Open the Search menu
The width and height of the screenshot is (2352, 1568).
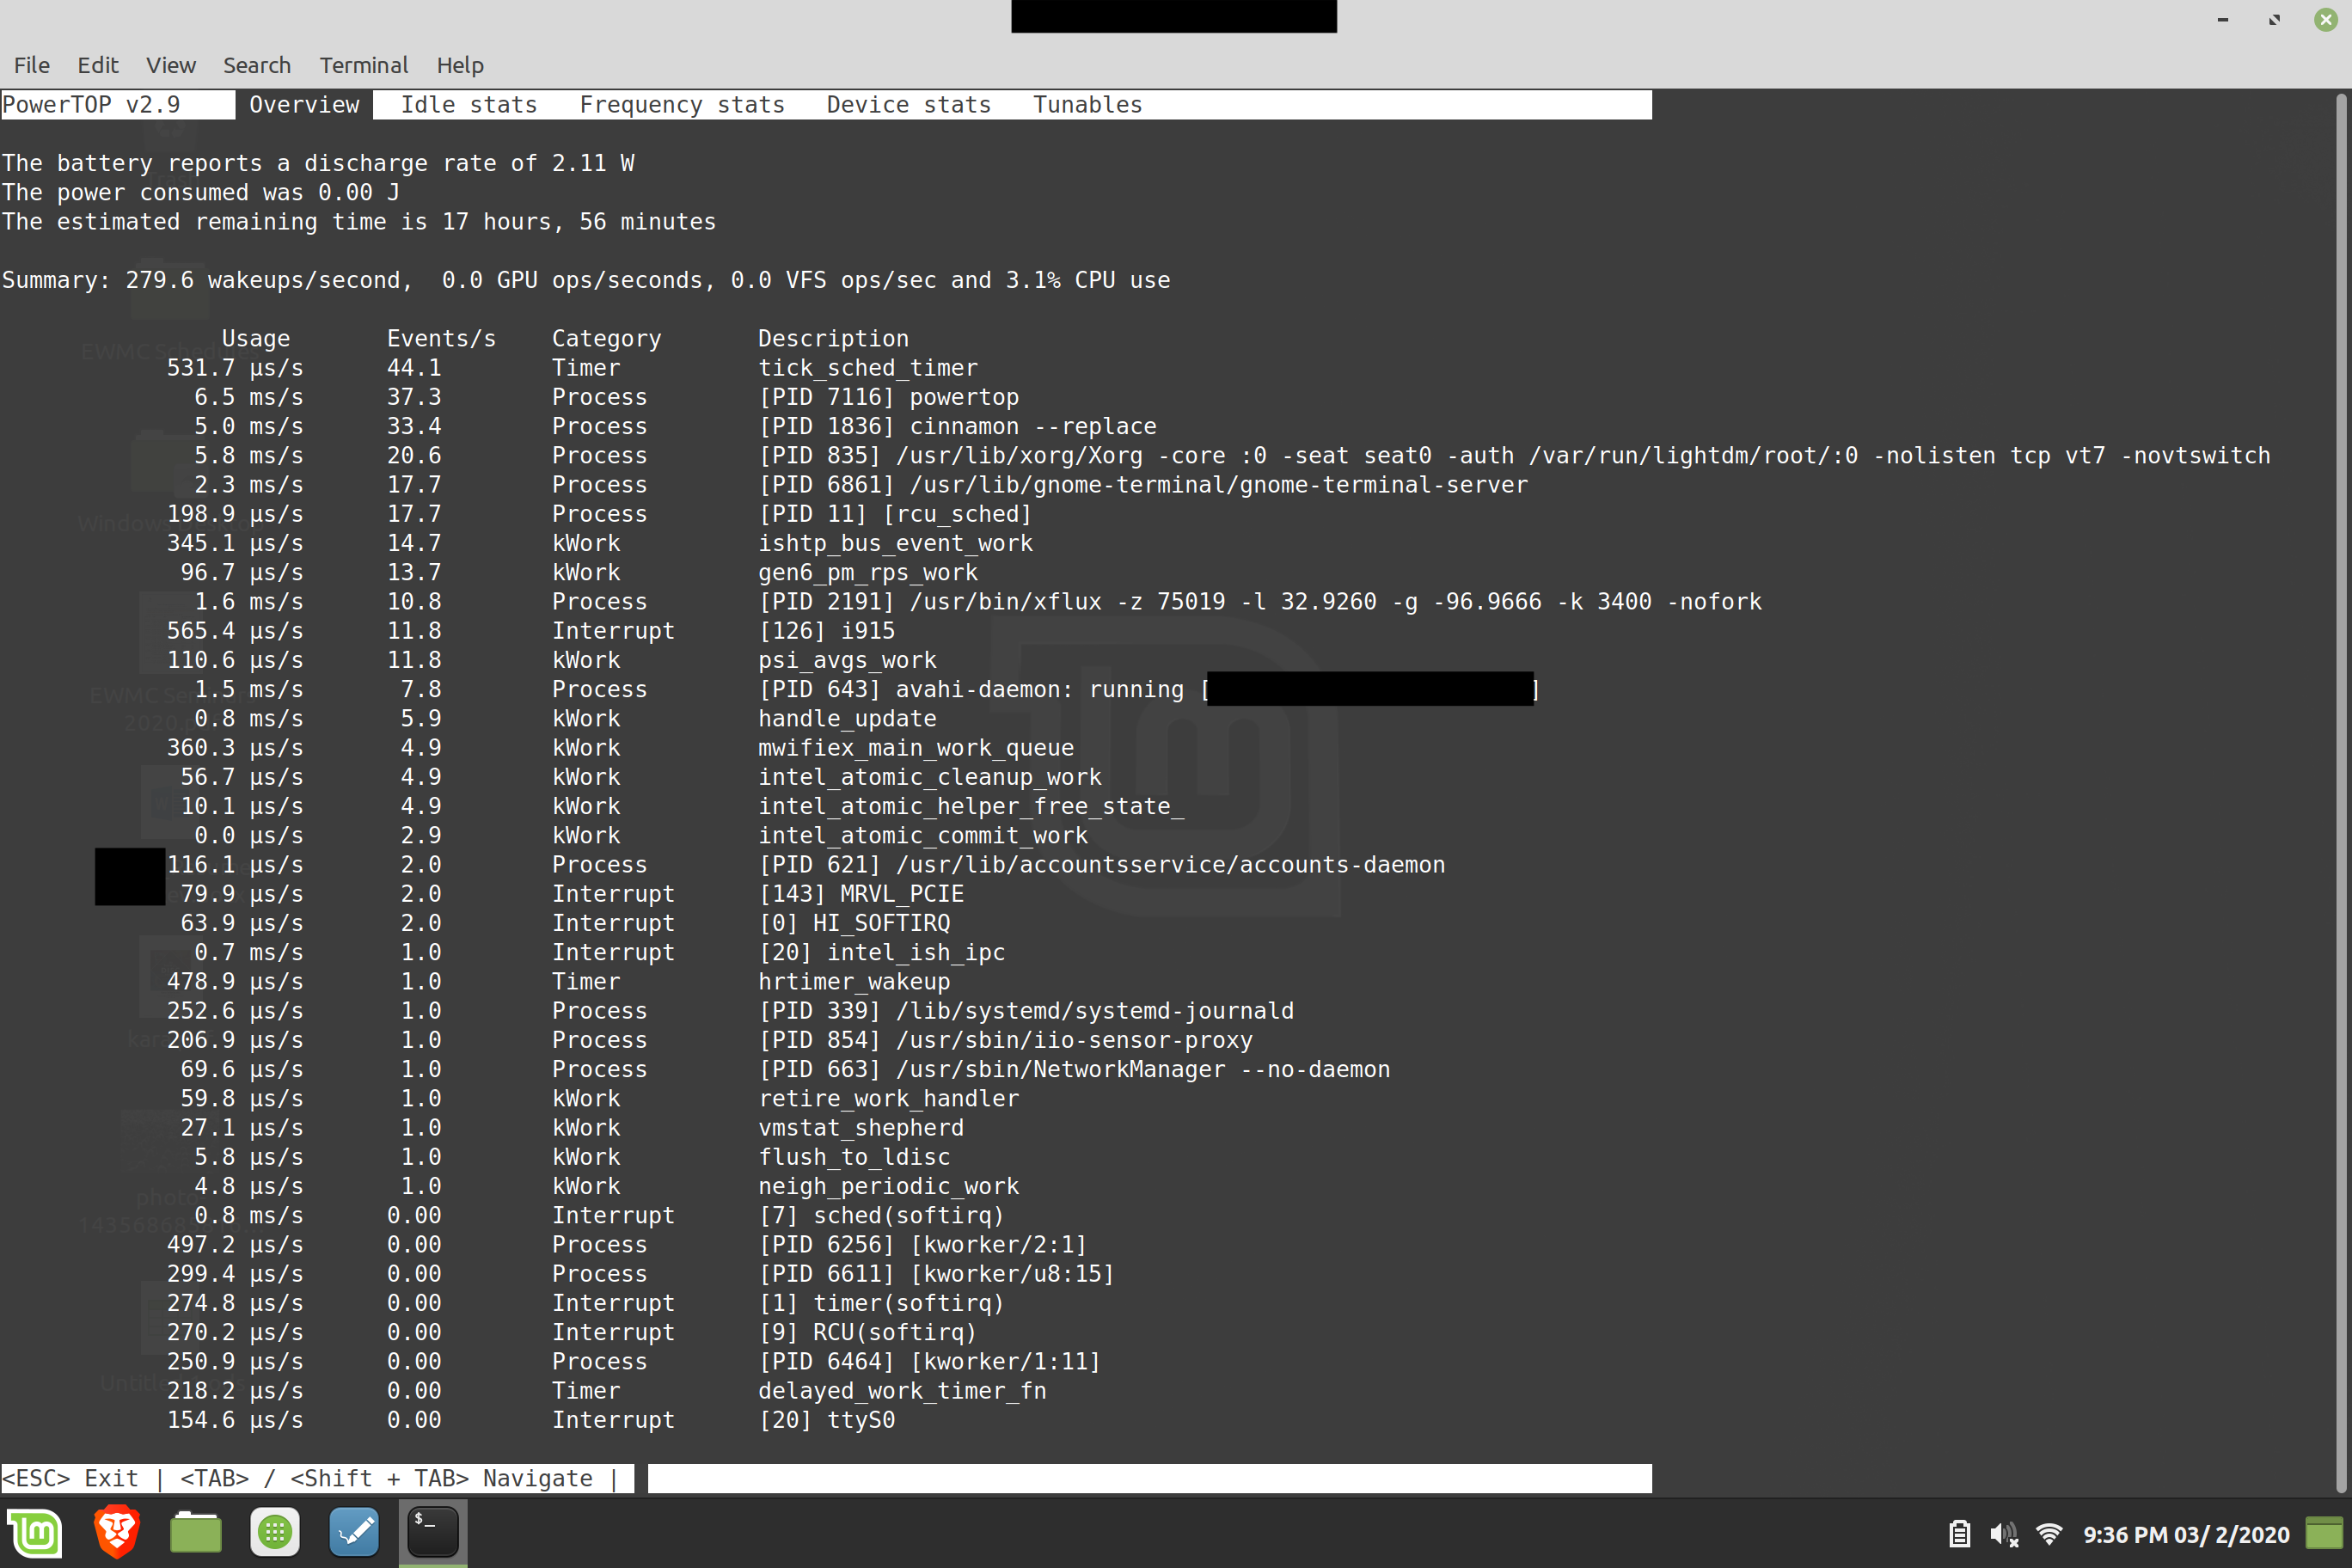[257, 65]
